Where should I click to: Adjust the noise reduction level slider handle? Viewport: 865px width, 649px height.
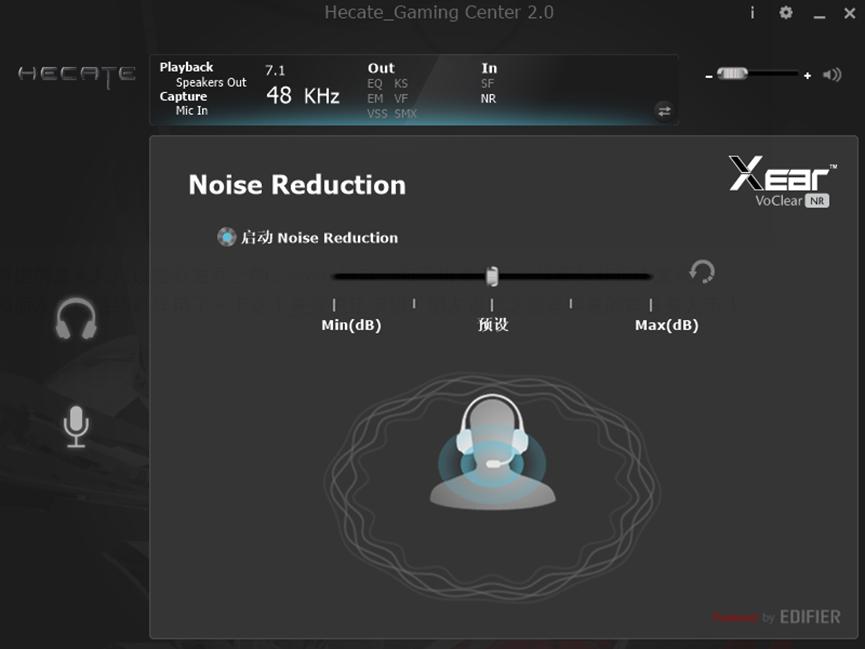(x=492, y=276)
